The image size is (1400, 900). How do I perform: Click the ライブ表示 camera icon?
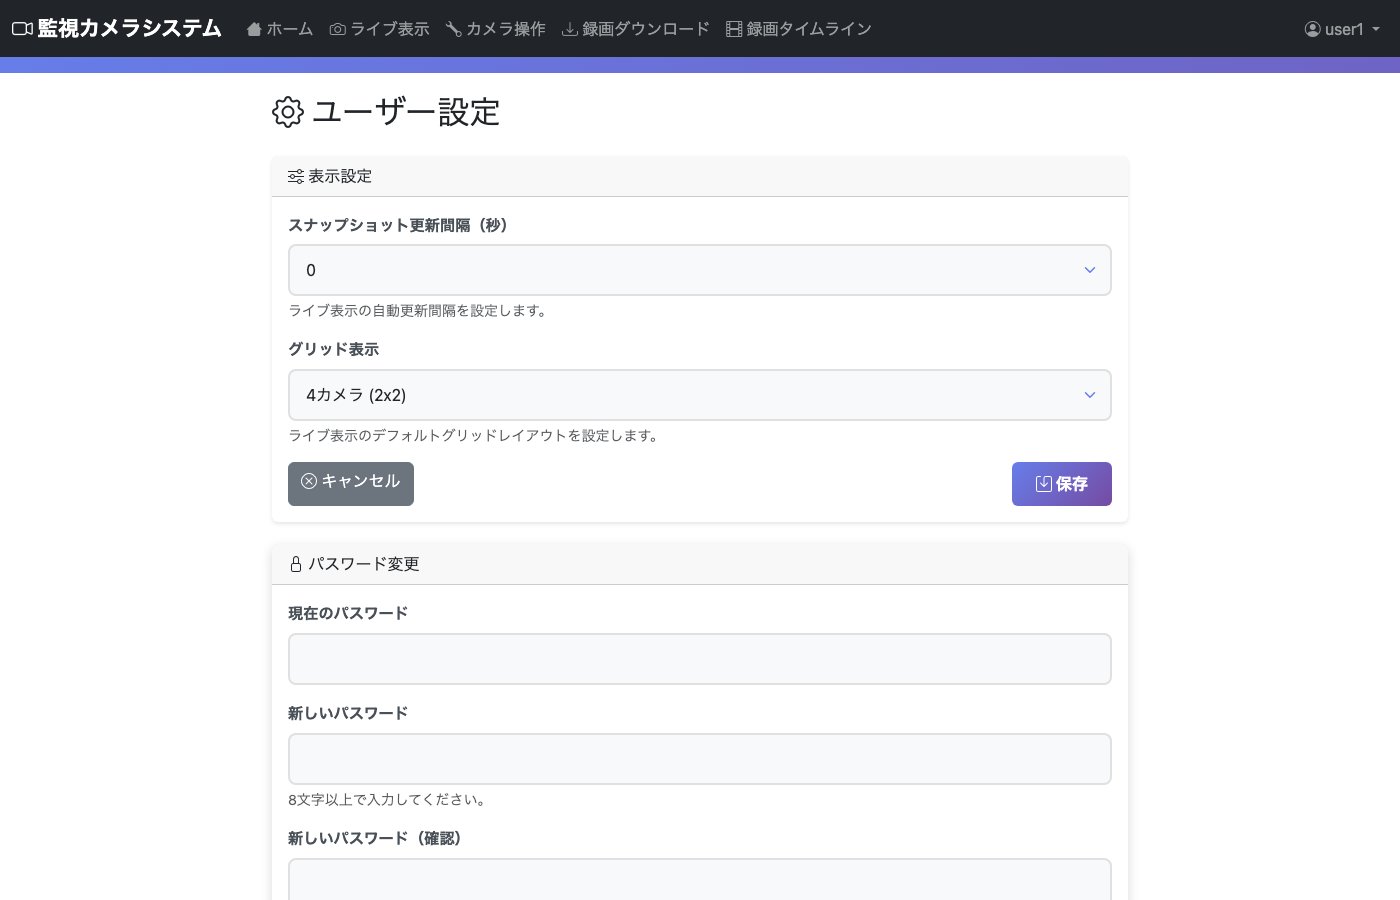(x=337, y=29)
